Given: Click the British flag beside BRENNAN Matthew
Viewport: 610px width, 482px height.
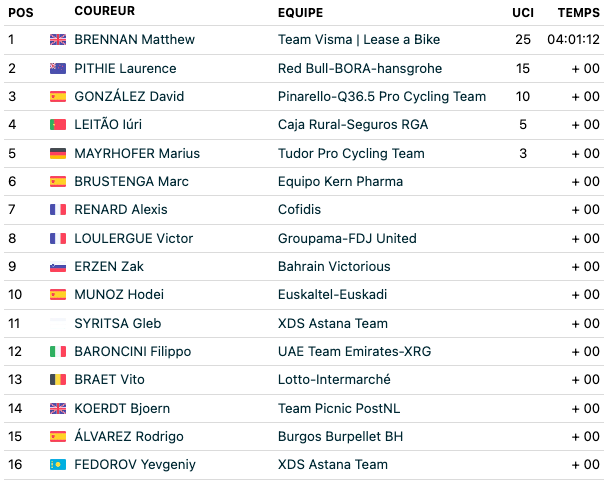Looking at the screenshot, I should 58,39.
